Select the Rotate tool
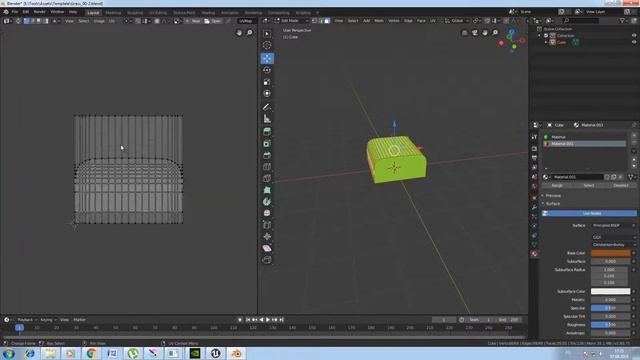Viewport: 640px width, 360px height. (x=267, y=70)
